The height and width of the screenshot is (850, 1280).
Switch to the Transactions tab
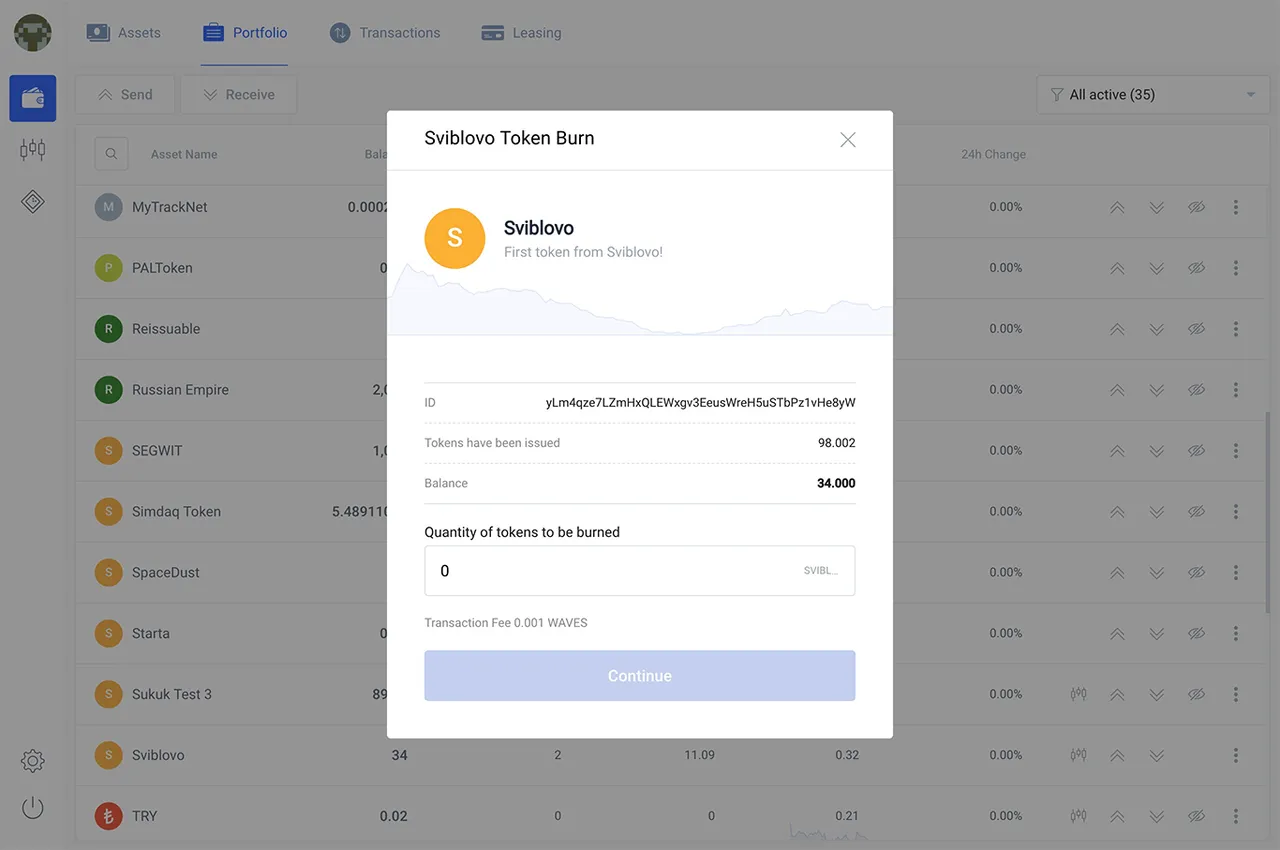tap(385, 33)
